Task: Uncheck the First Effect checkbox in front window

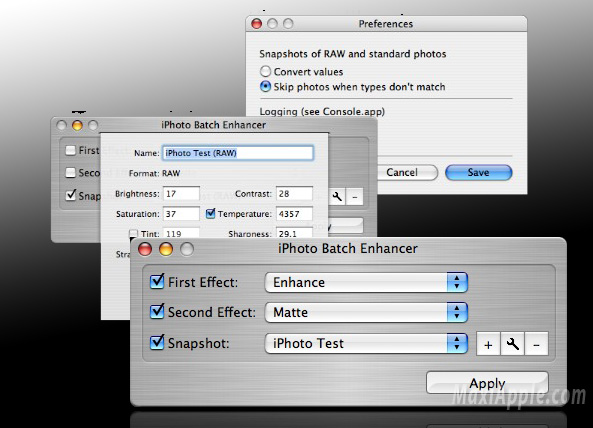Action: click(157, 282)
